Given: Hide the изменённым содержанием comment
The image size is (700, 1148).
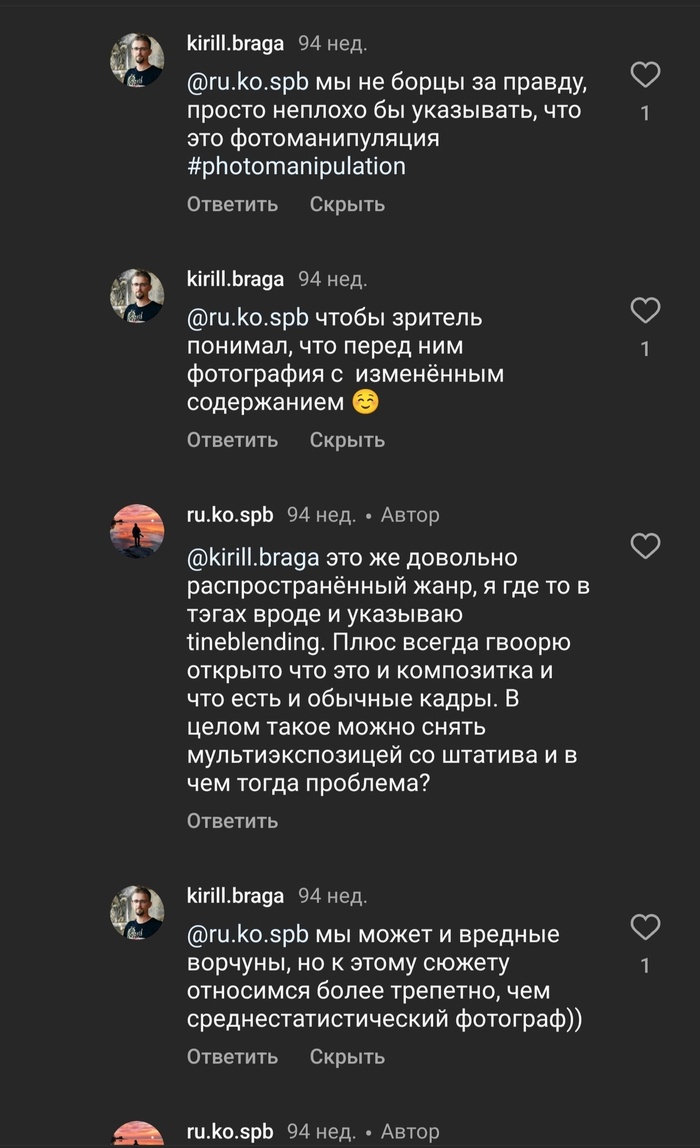Looking at the screenshot, I should [347, 440].
